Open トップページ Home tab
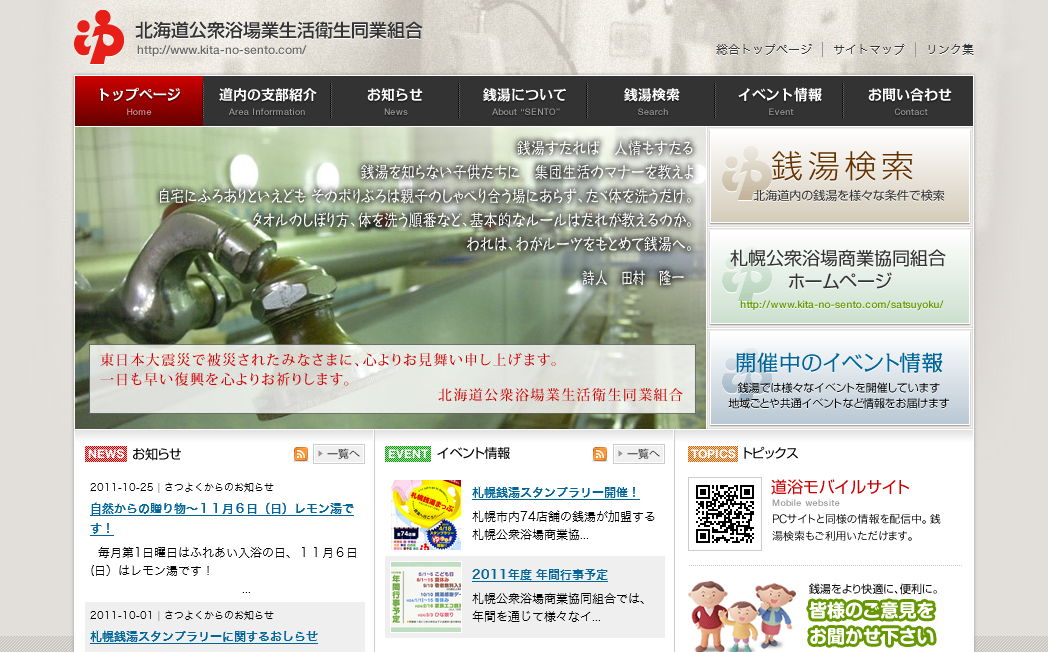Viewport: 1048px width, 652px height. 139,101
